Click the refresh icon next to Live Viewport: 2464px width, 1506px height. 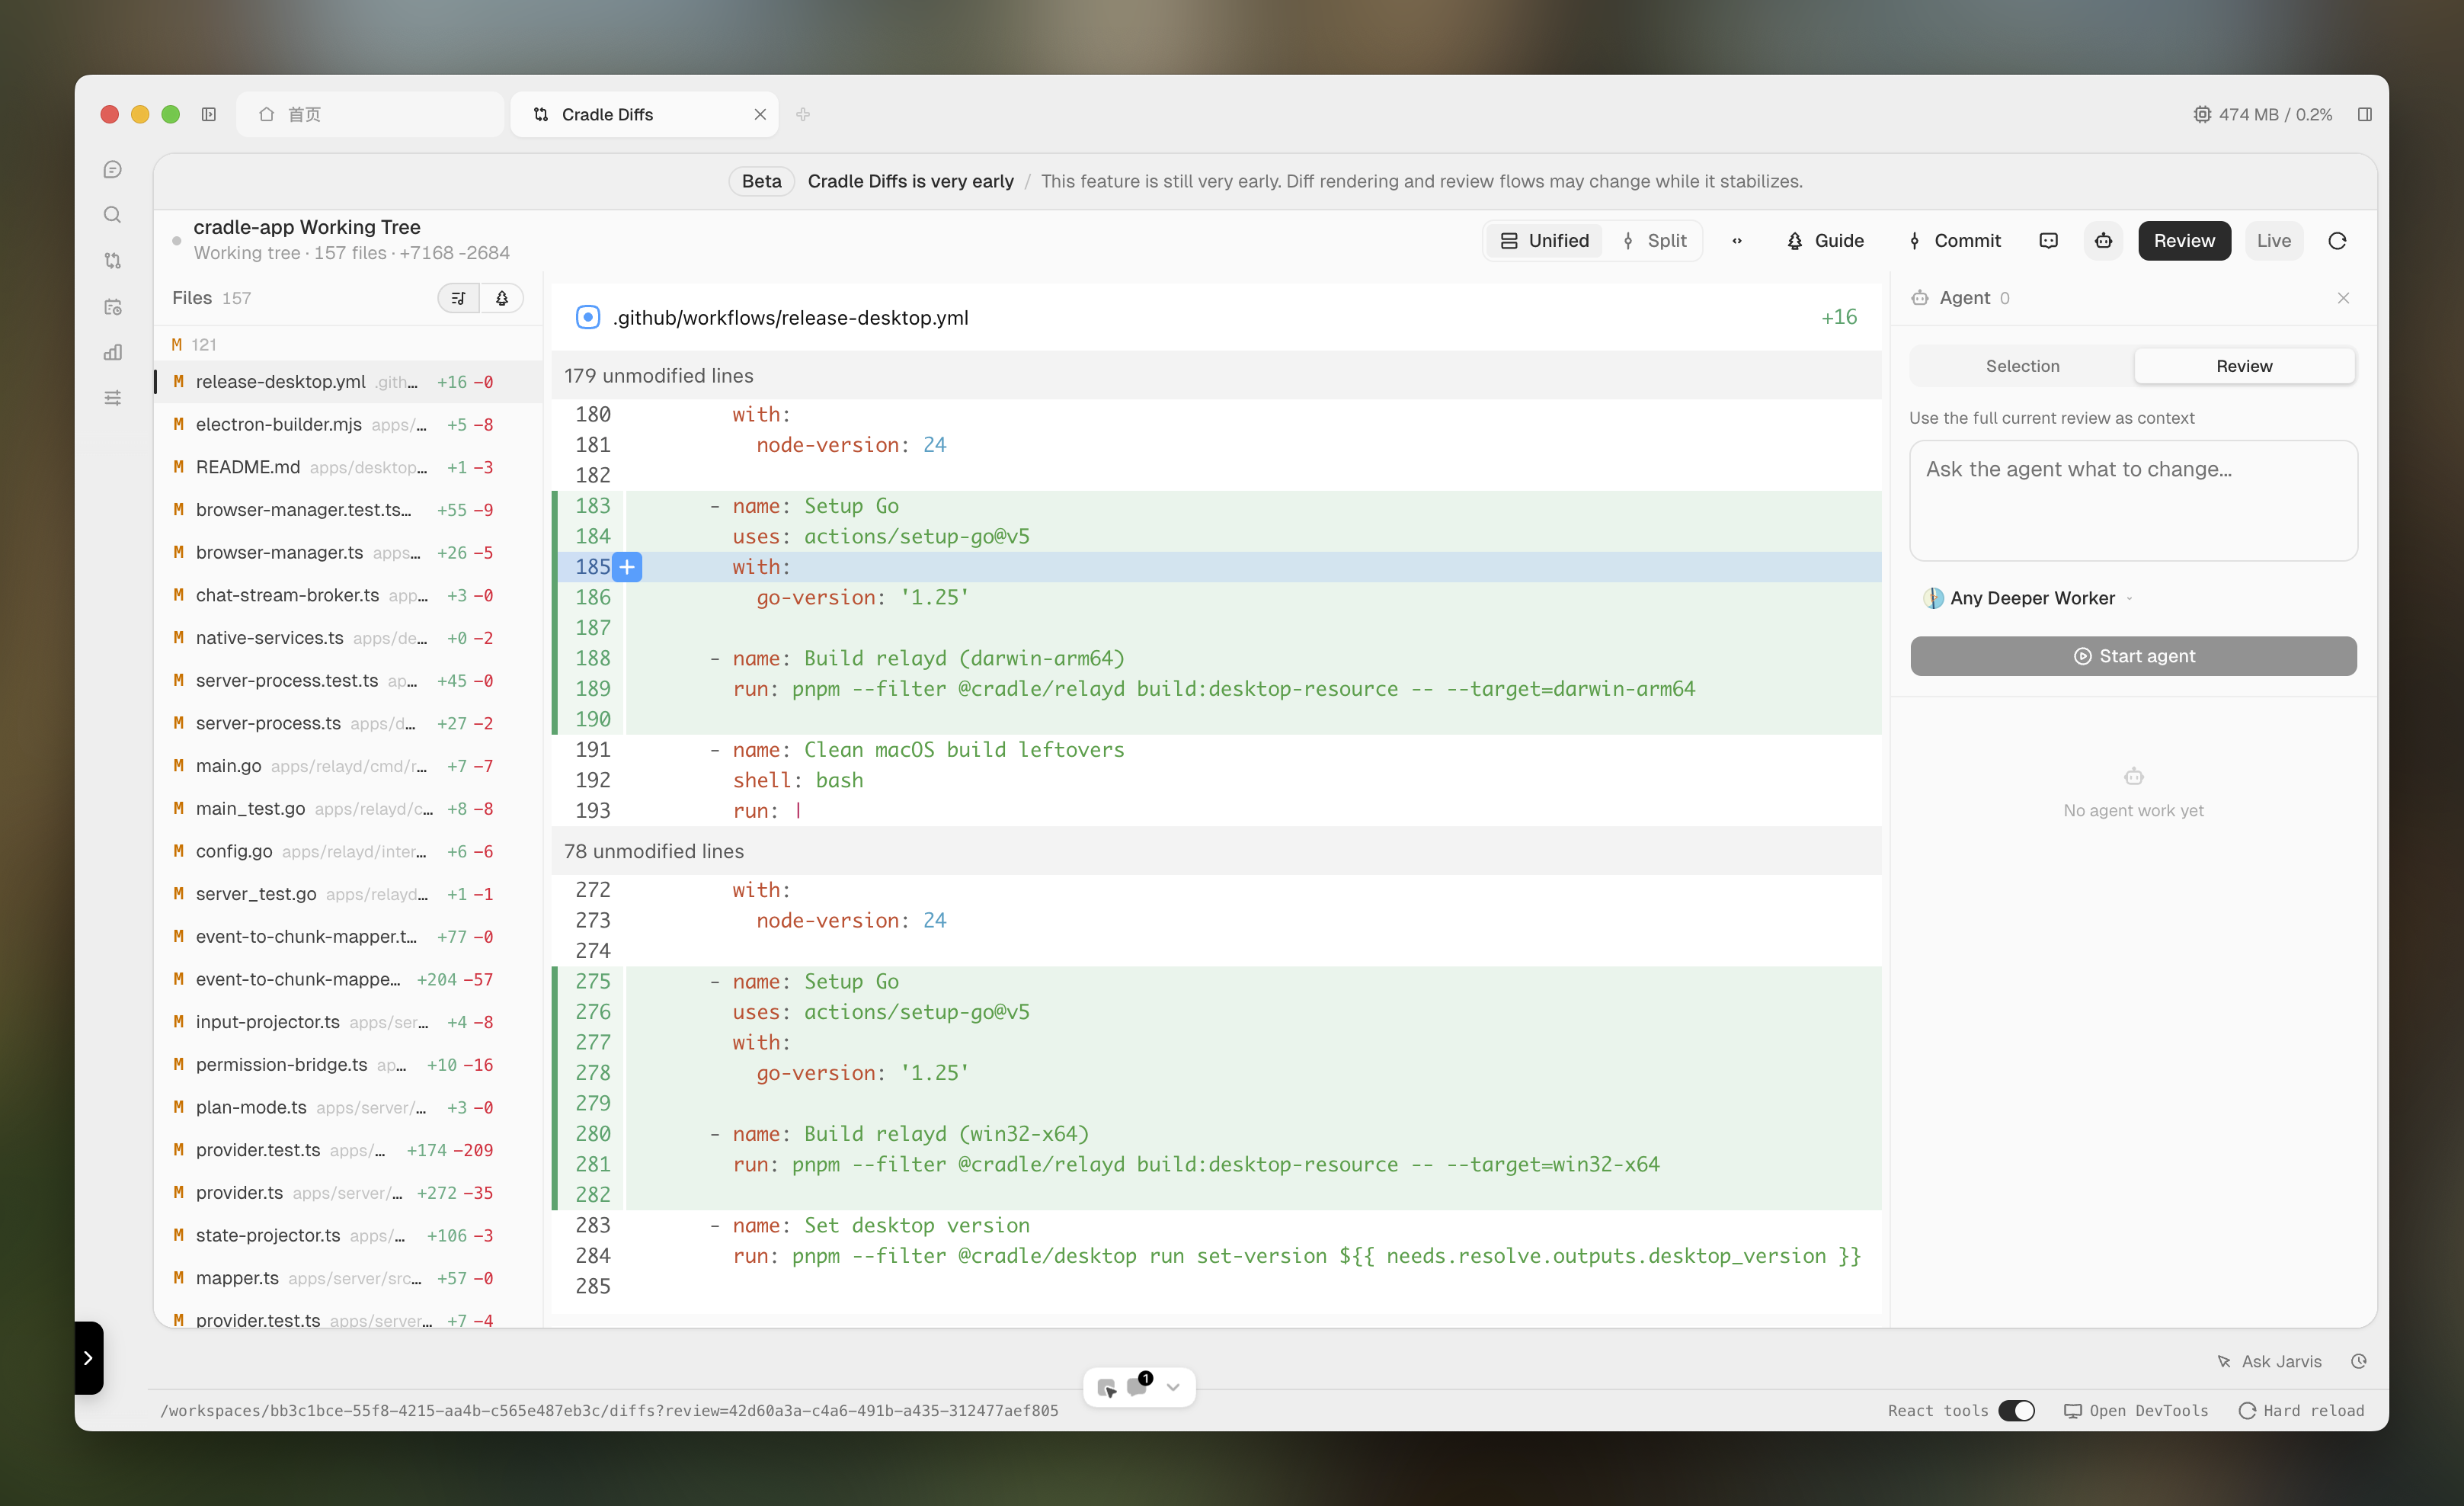tap(2337, 241)
